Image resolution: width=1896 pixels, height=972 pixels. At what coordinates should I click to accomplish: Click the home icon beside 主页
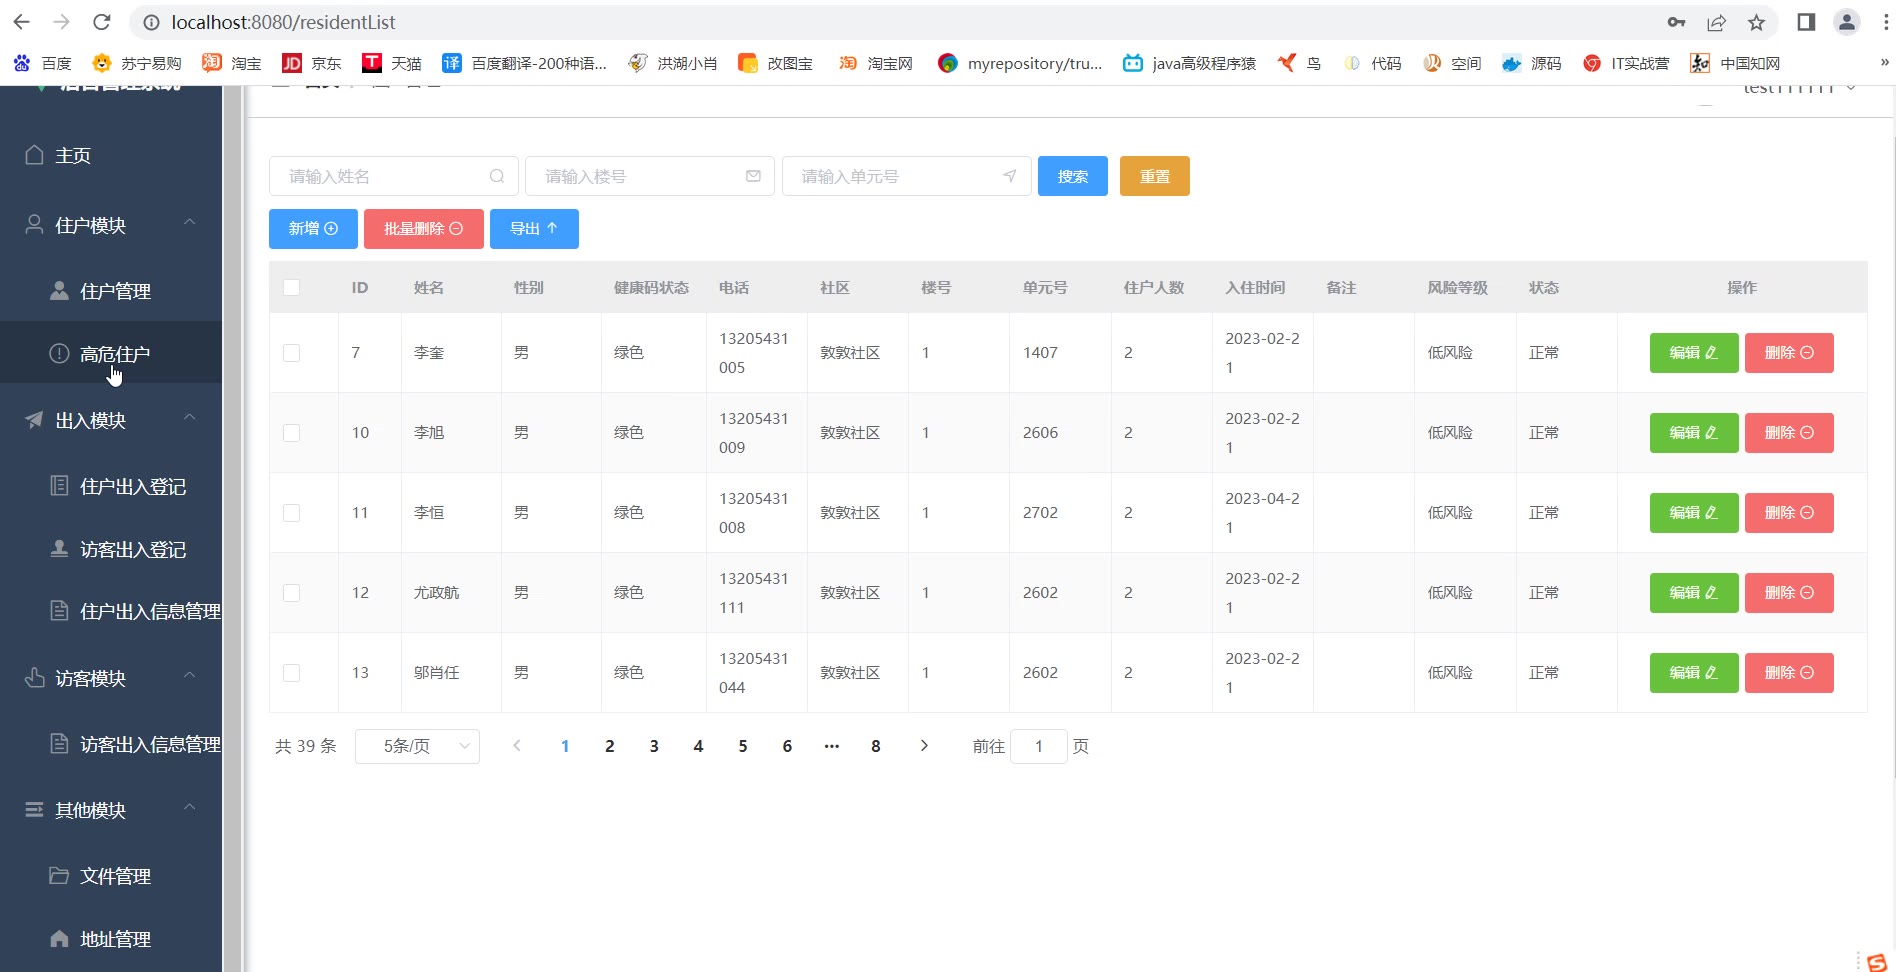pos(35,155)
